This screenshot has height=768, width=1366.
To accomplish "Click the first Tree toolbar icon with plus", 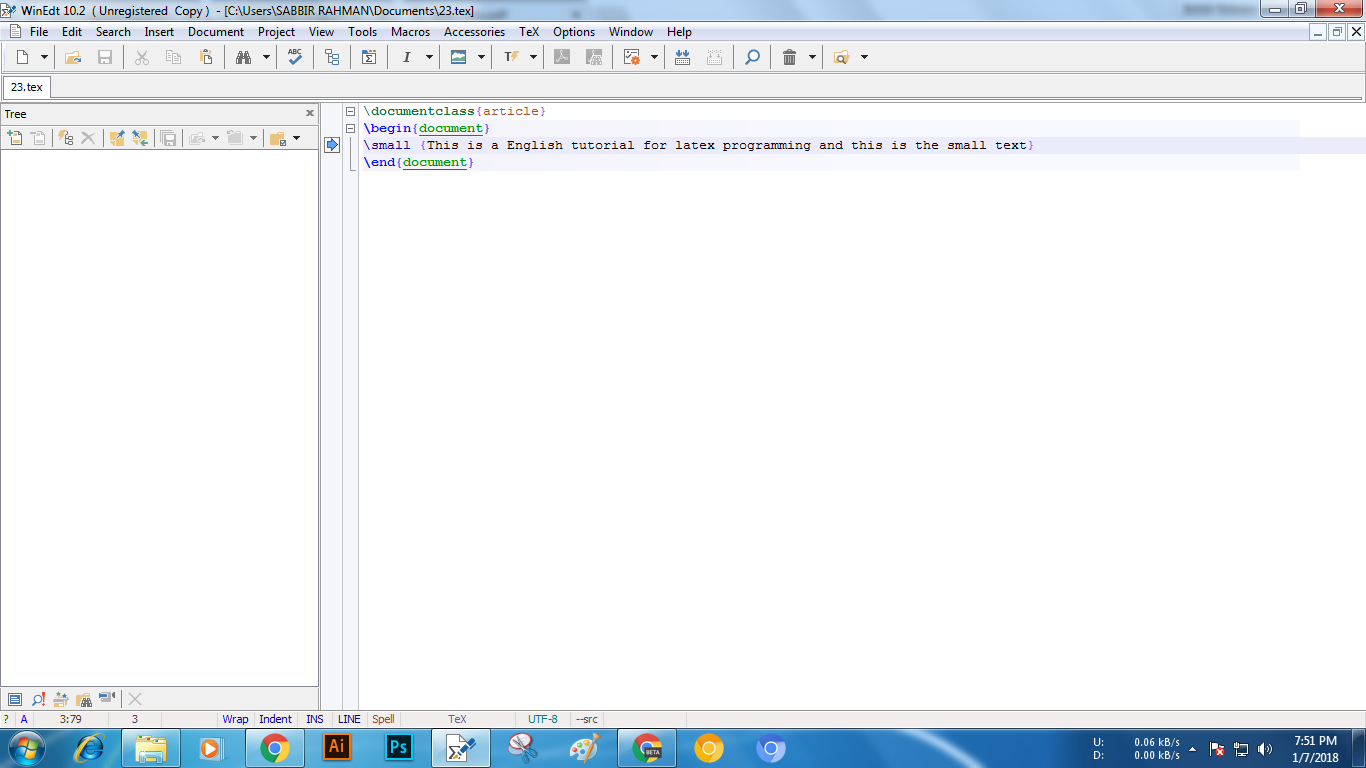I will click(x=15, y=138).
